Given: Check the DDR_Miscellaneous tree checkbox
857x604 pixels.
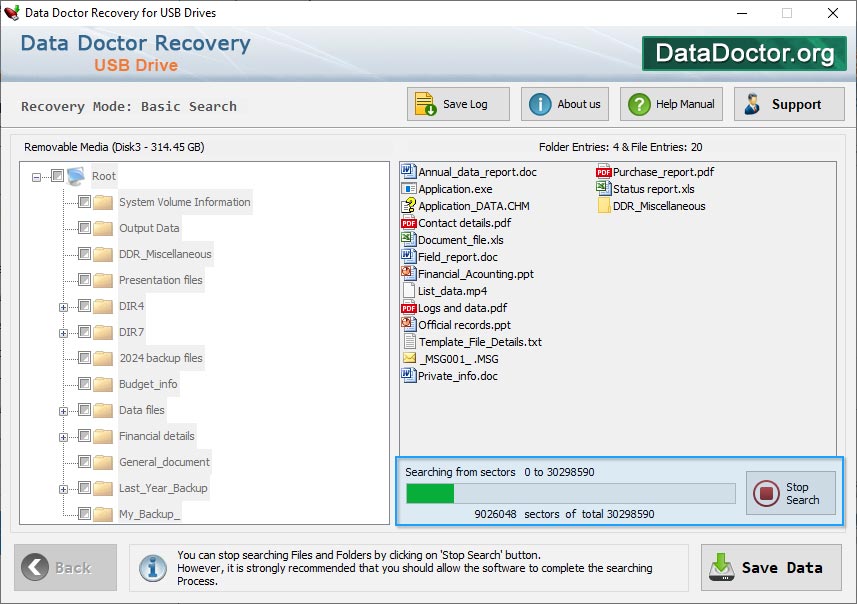Looking at the screenshot, I should 84,253.
